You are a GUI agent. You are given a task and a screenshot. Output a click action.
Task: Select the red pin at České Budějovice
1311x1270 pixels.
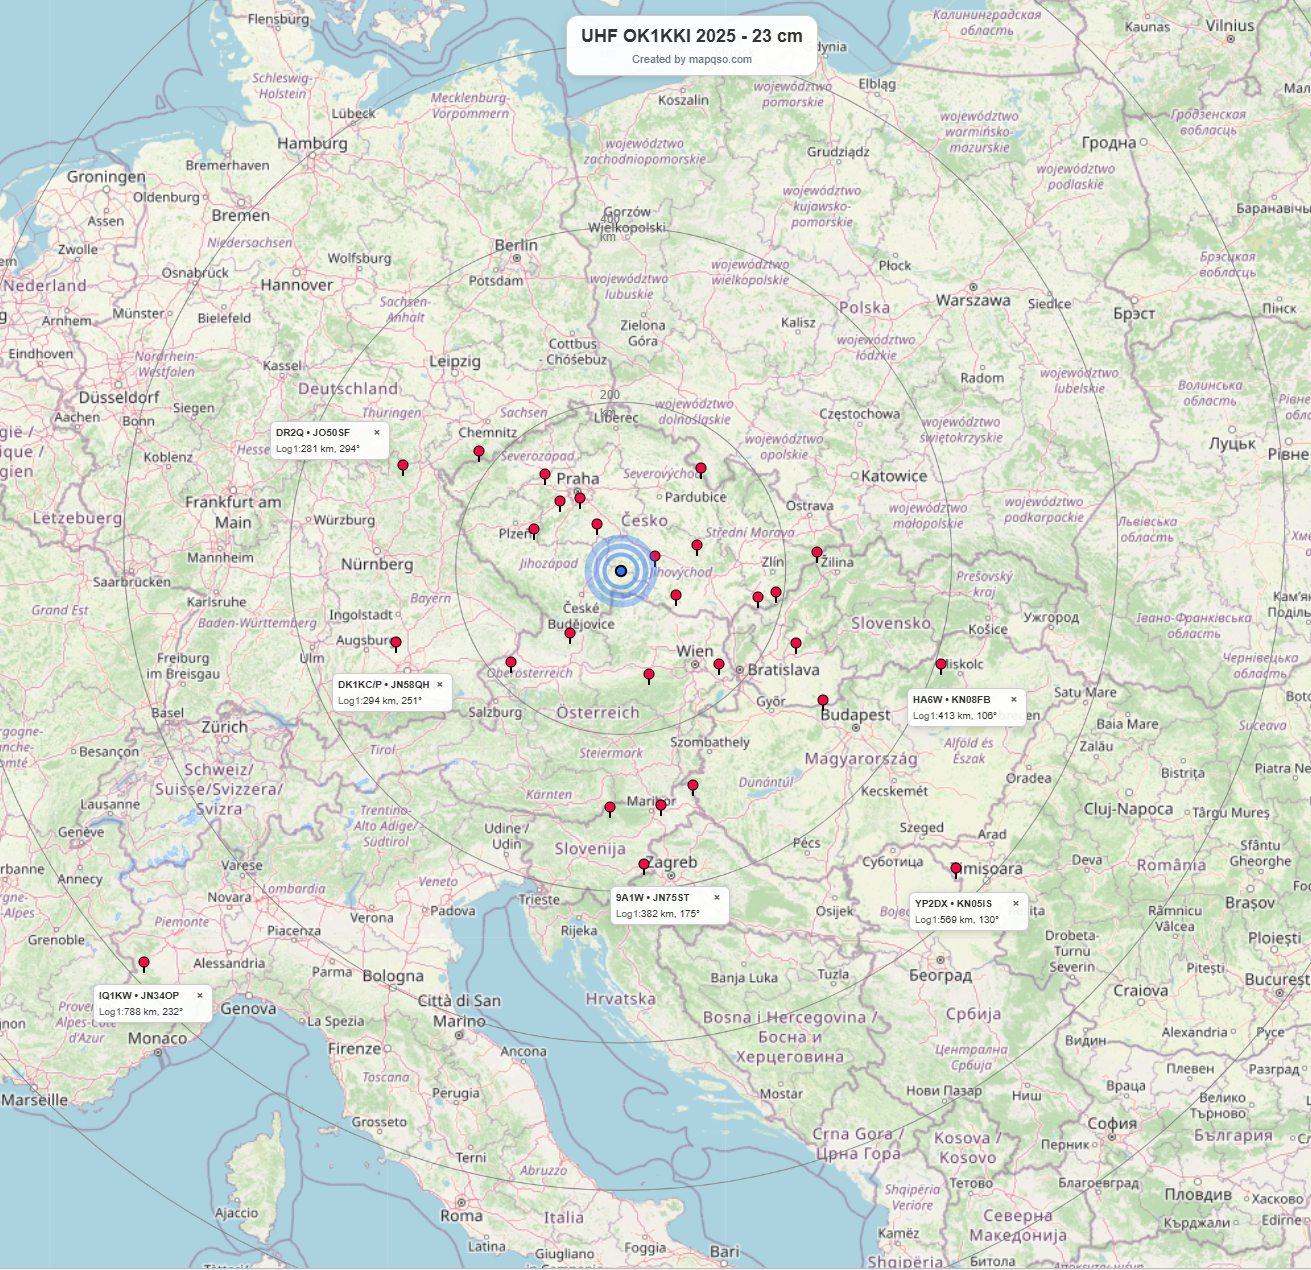click(570, 634)
